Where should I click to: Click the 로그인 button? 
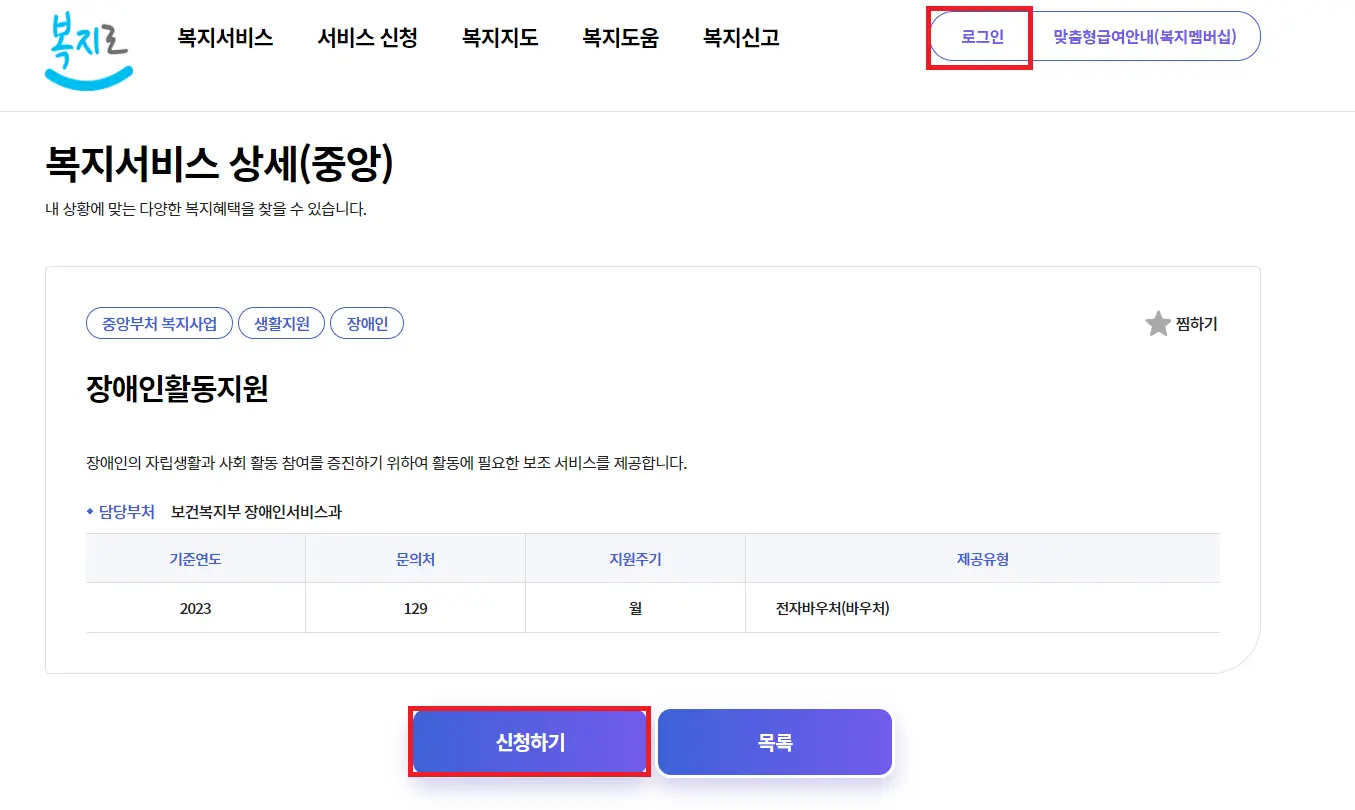[978, 37]
